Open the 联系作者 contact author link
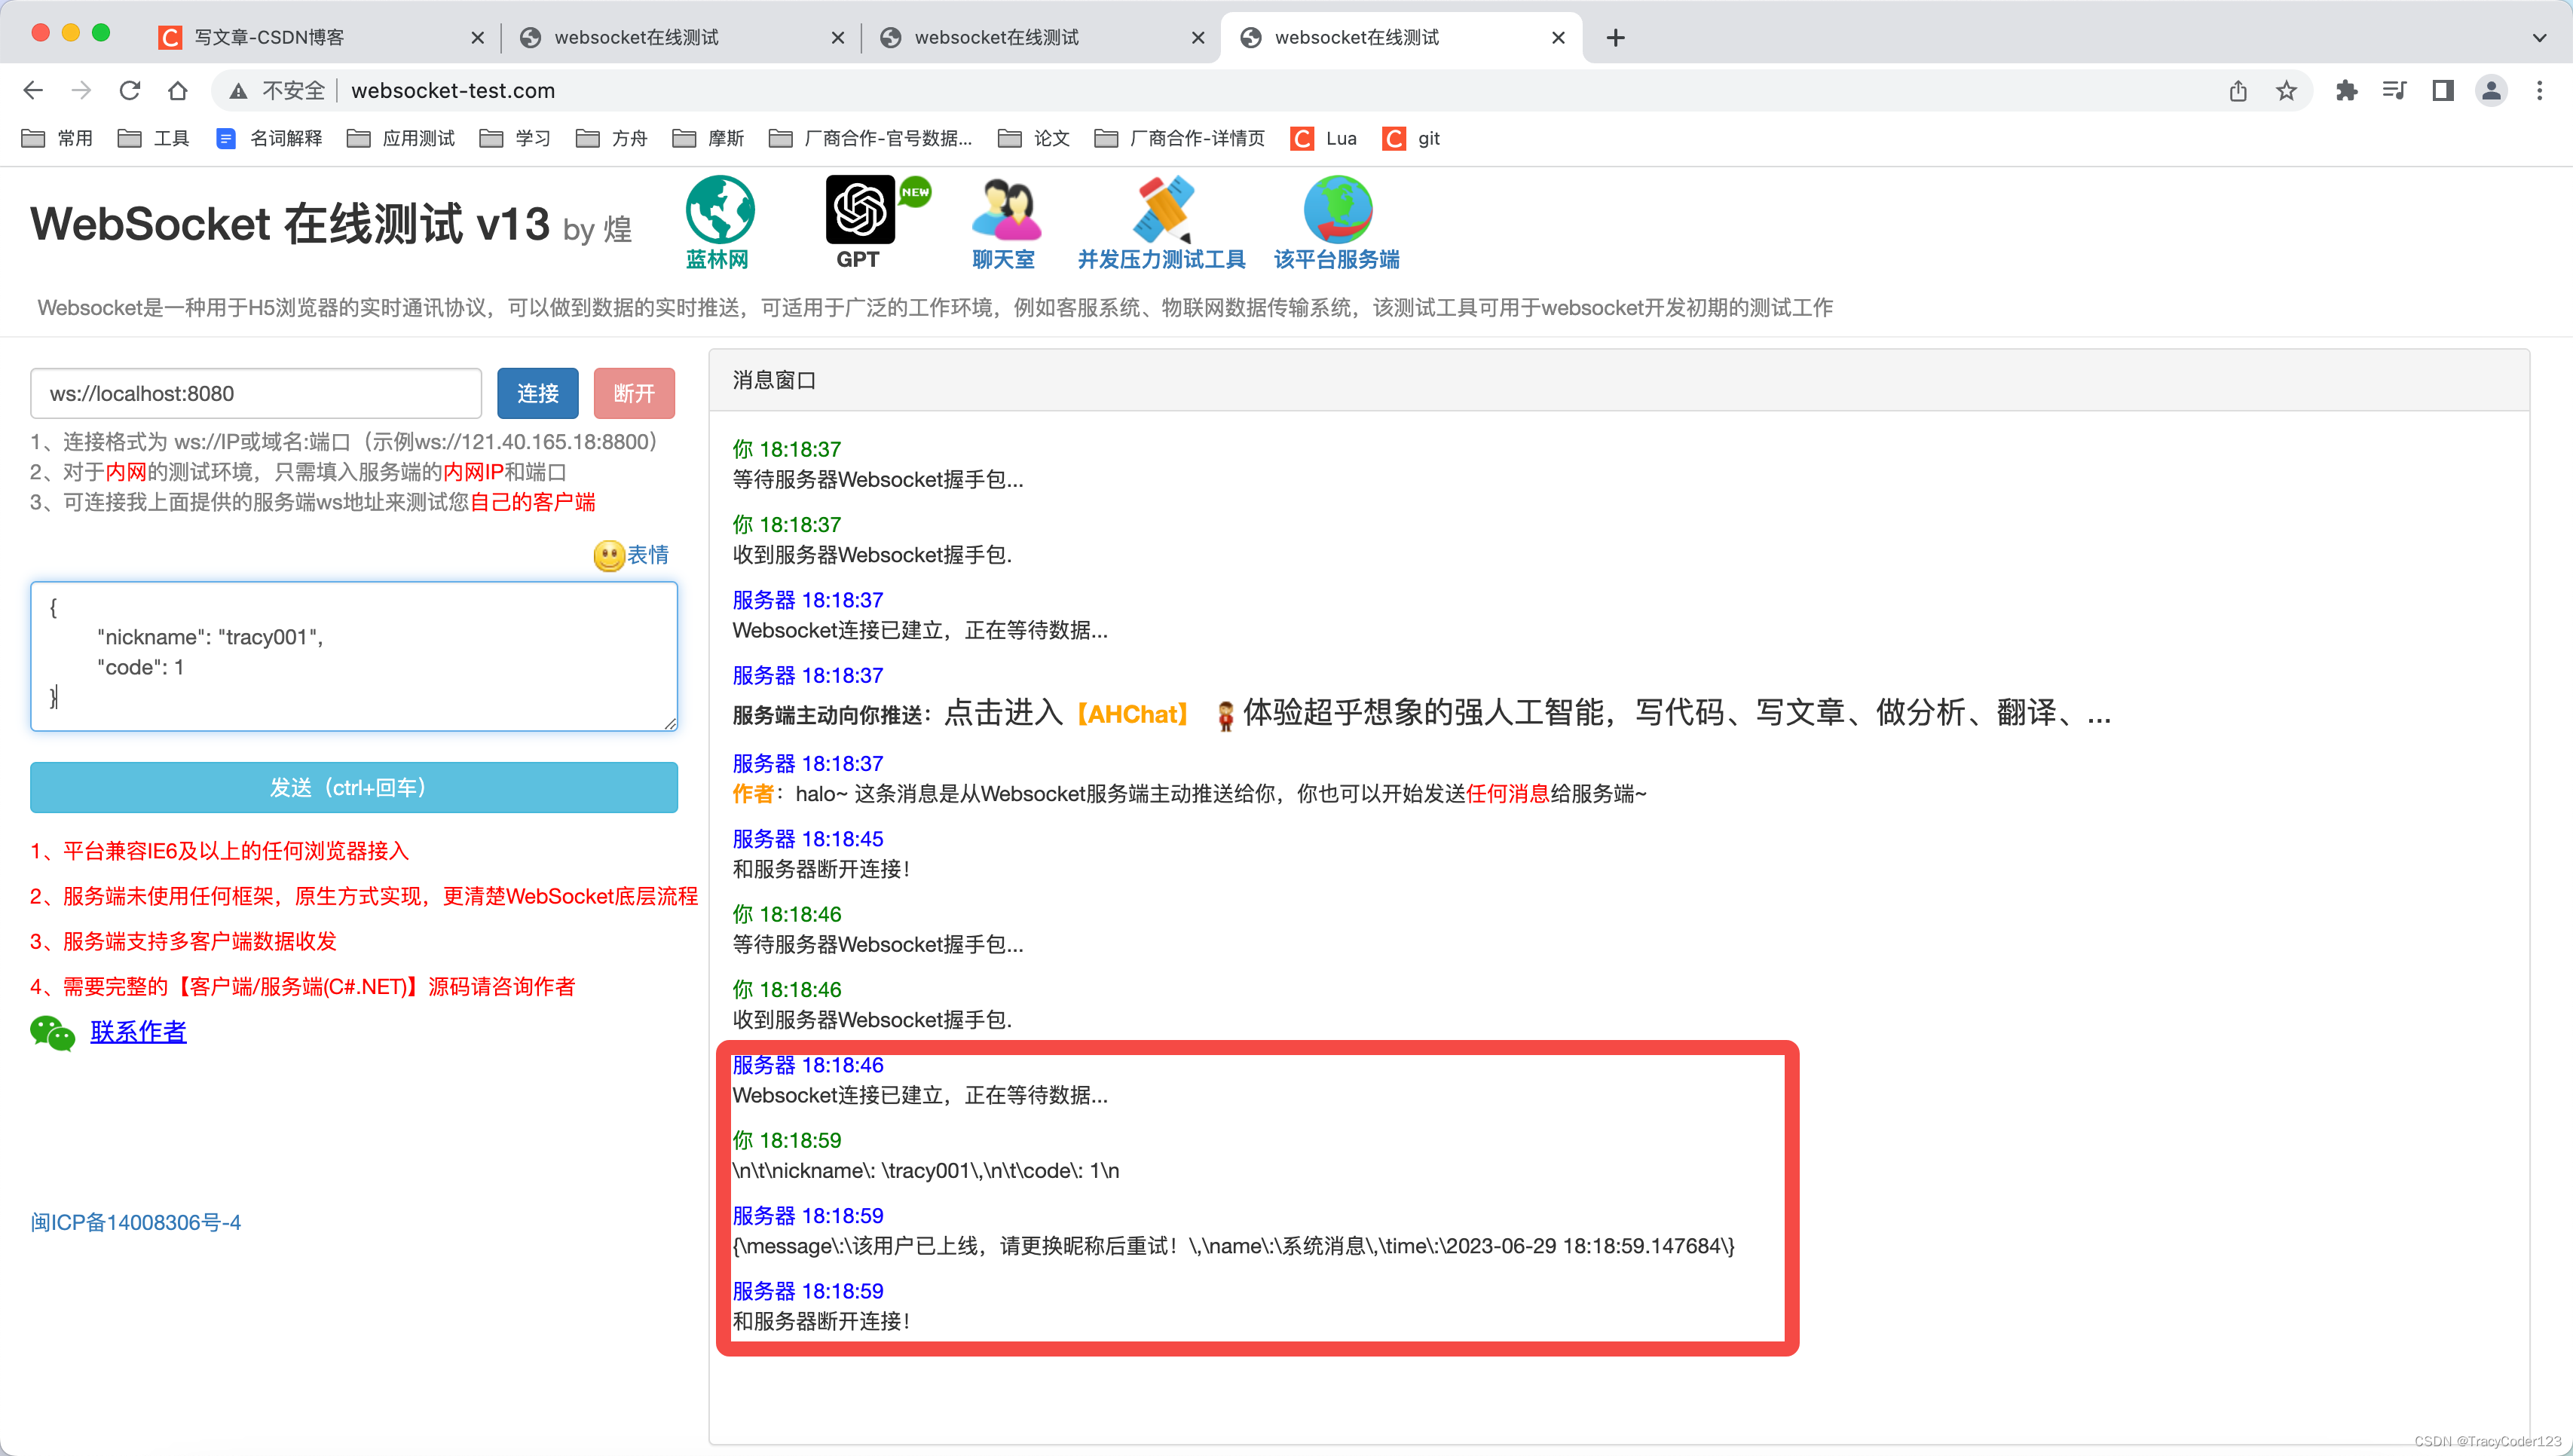This screenshot has width=2573, height=1456. click(x=138, y=1031)
